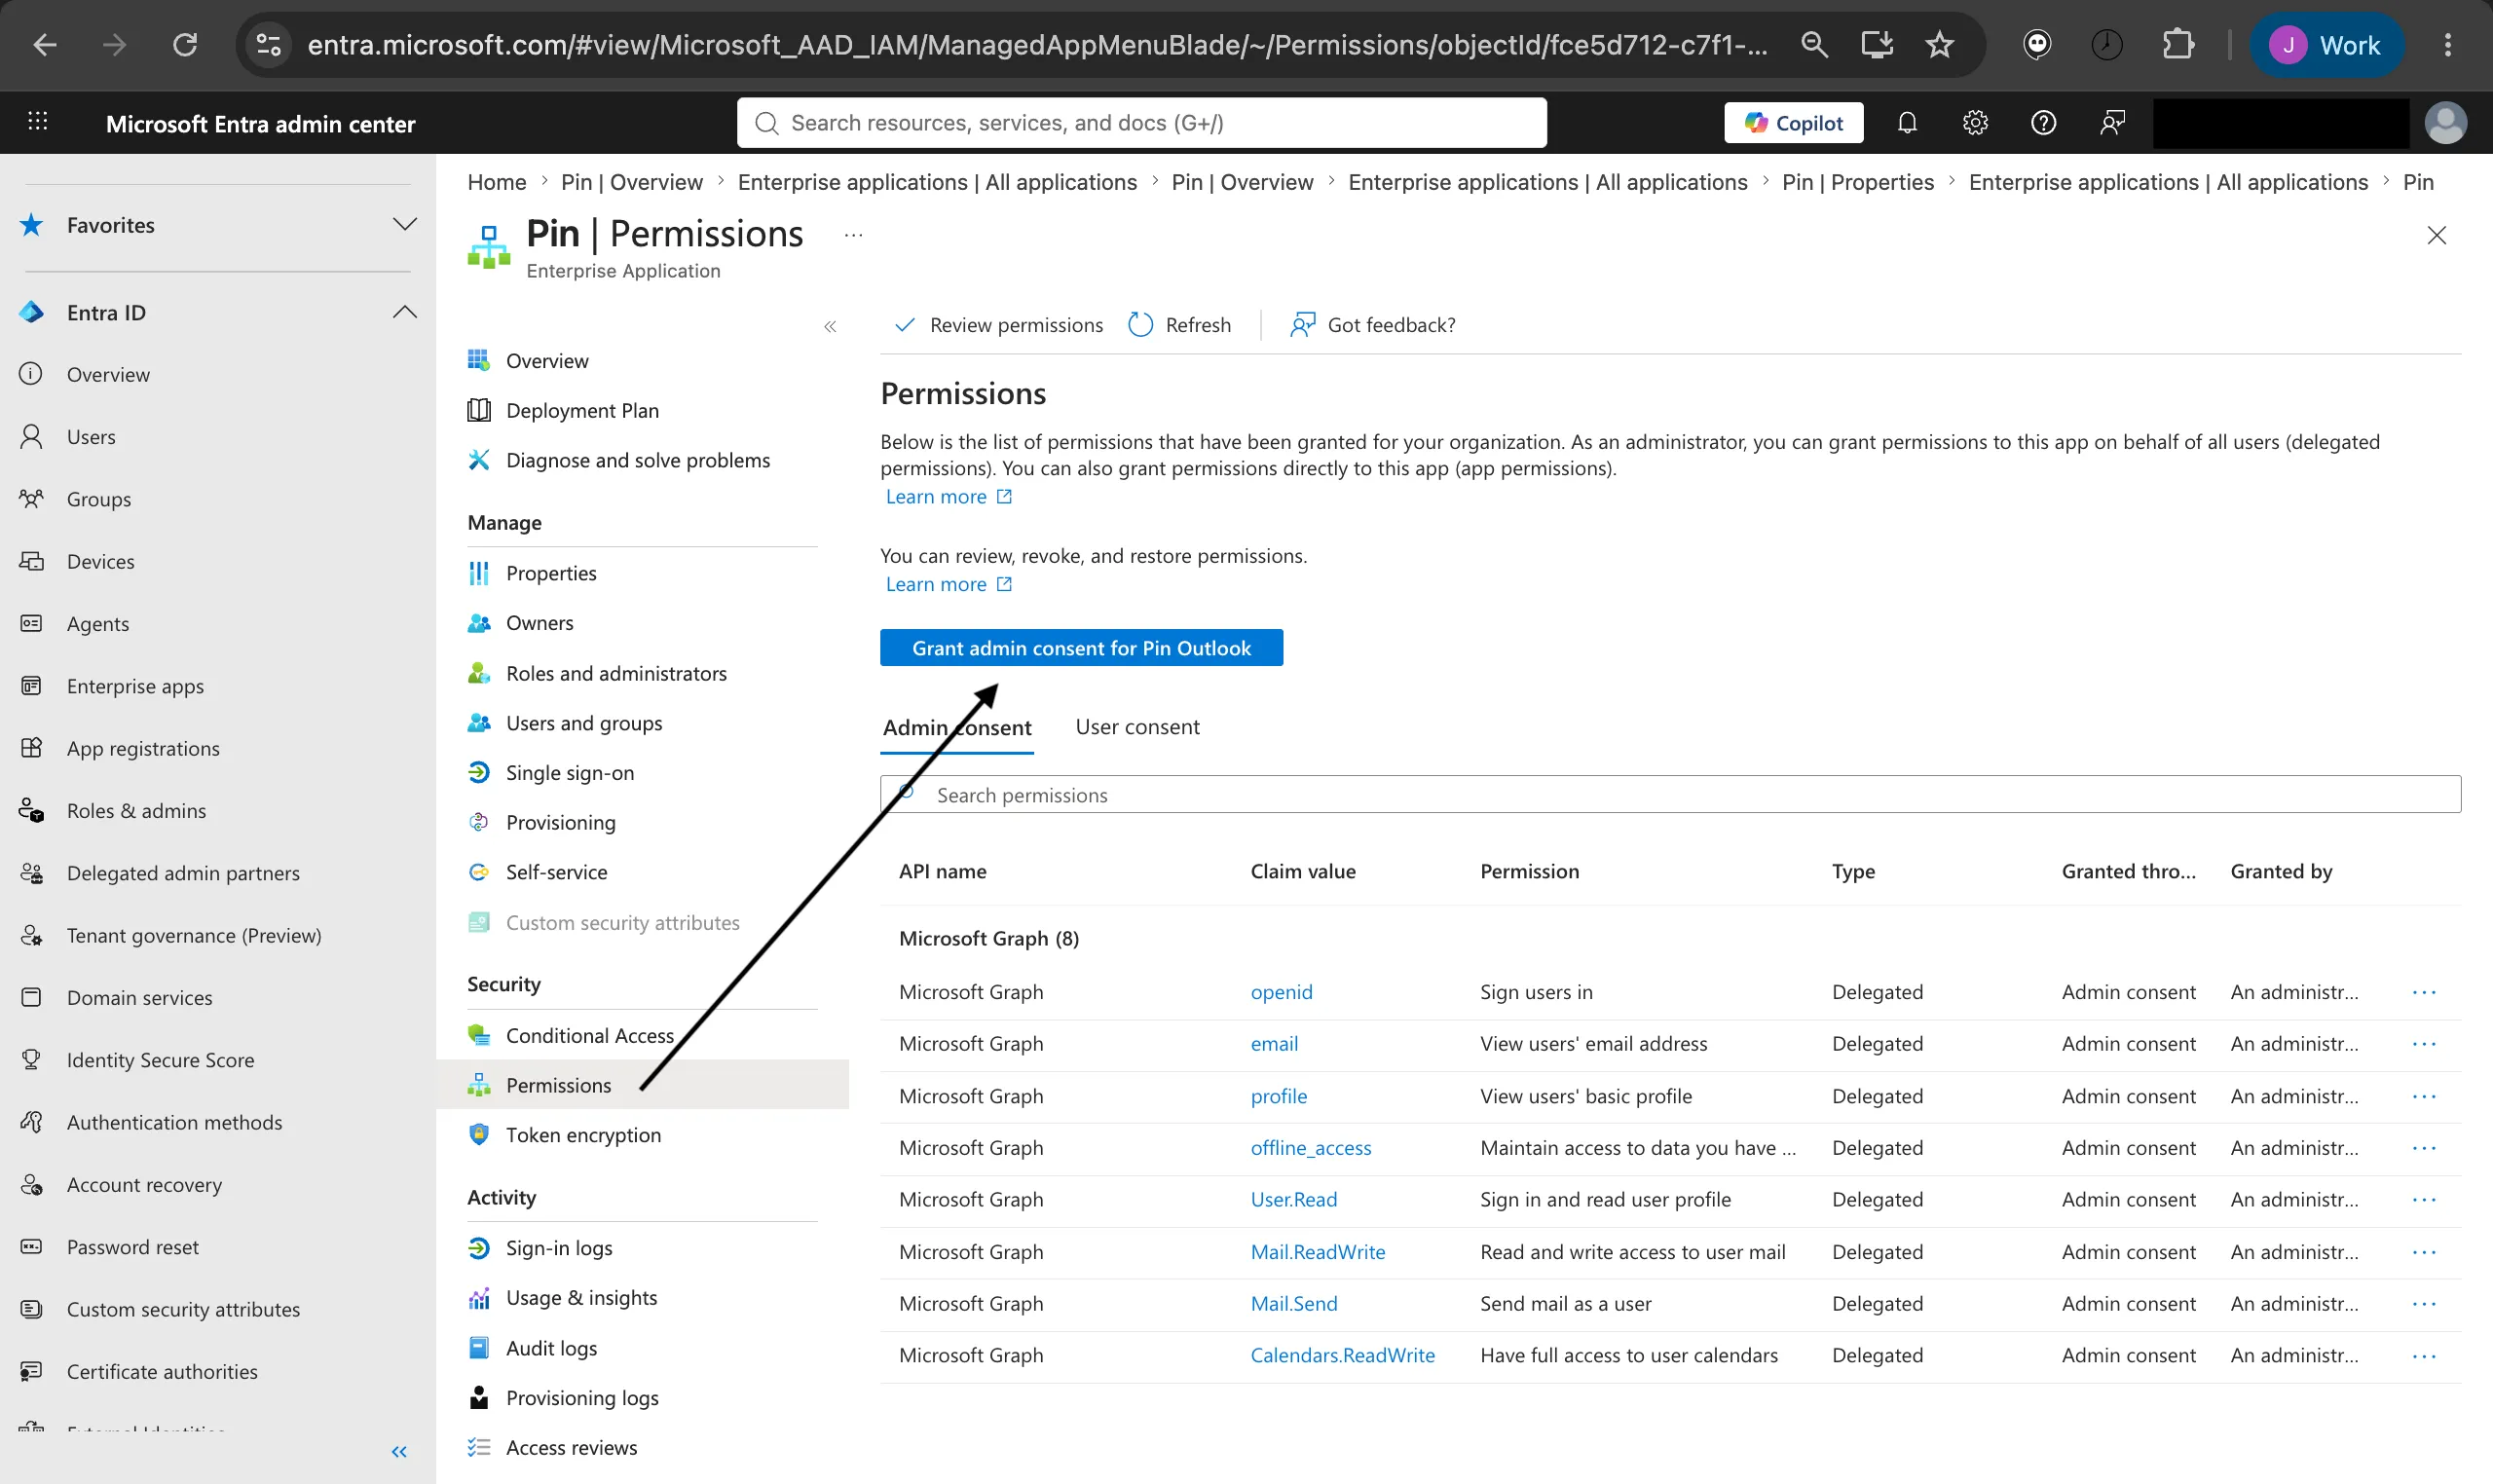
Task: Click the install app icon in address bar
Action: tap(1877, 45)
